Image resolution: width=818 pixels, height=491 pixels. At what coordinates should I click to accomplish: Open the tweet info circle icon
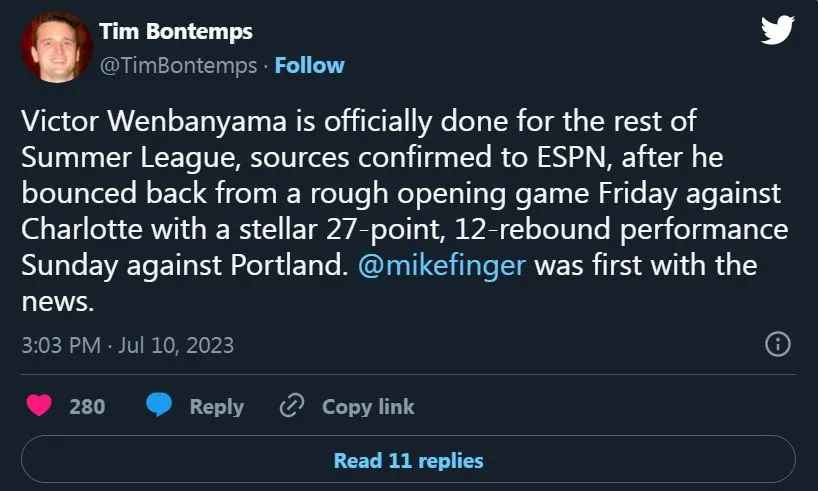(777, 345)
